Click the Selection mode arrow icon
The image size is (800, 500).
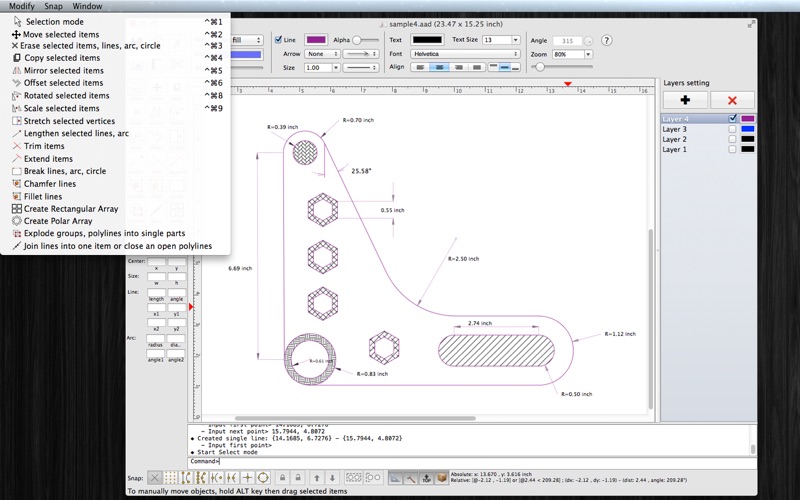tap(18, 21)
